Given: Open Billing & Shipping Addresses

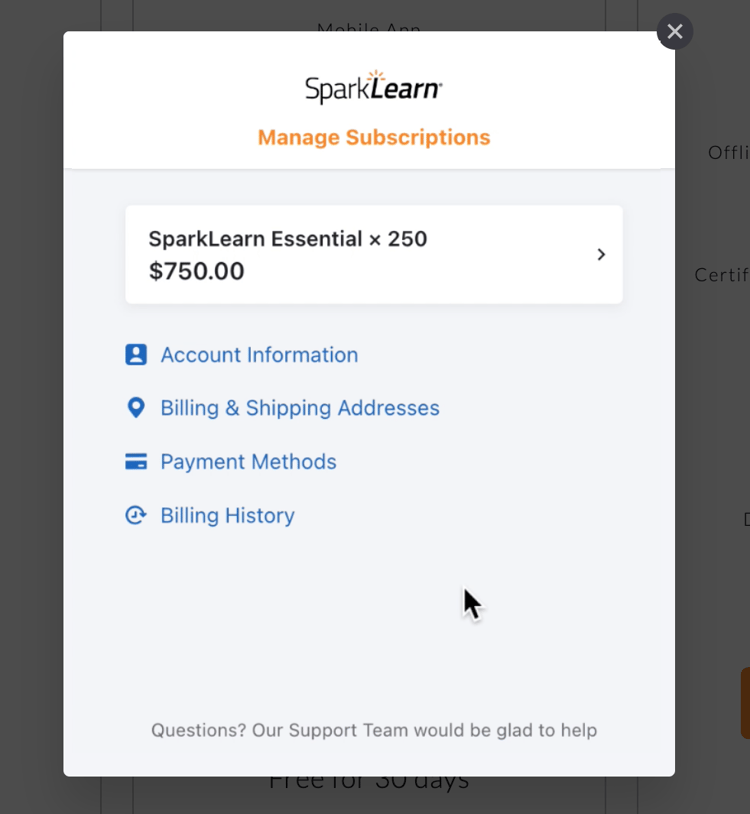Looking at the screenshot, I should click(x=299, y=407).
